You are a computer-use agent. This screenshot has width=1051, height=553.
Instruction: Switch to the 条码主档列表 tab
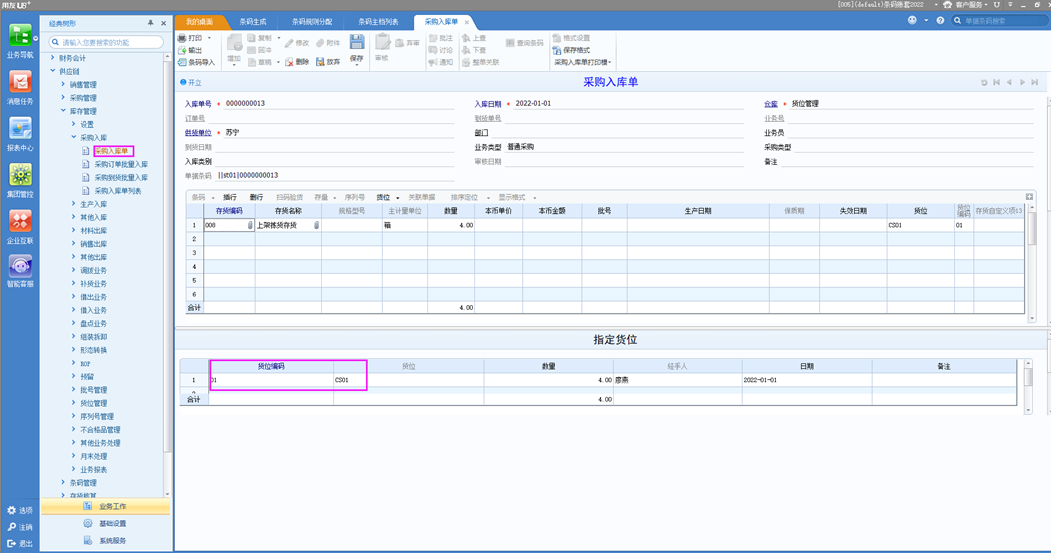click(x=378, y=21)
